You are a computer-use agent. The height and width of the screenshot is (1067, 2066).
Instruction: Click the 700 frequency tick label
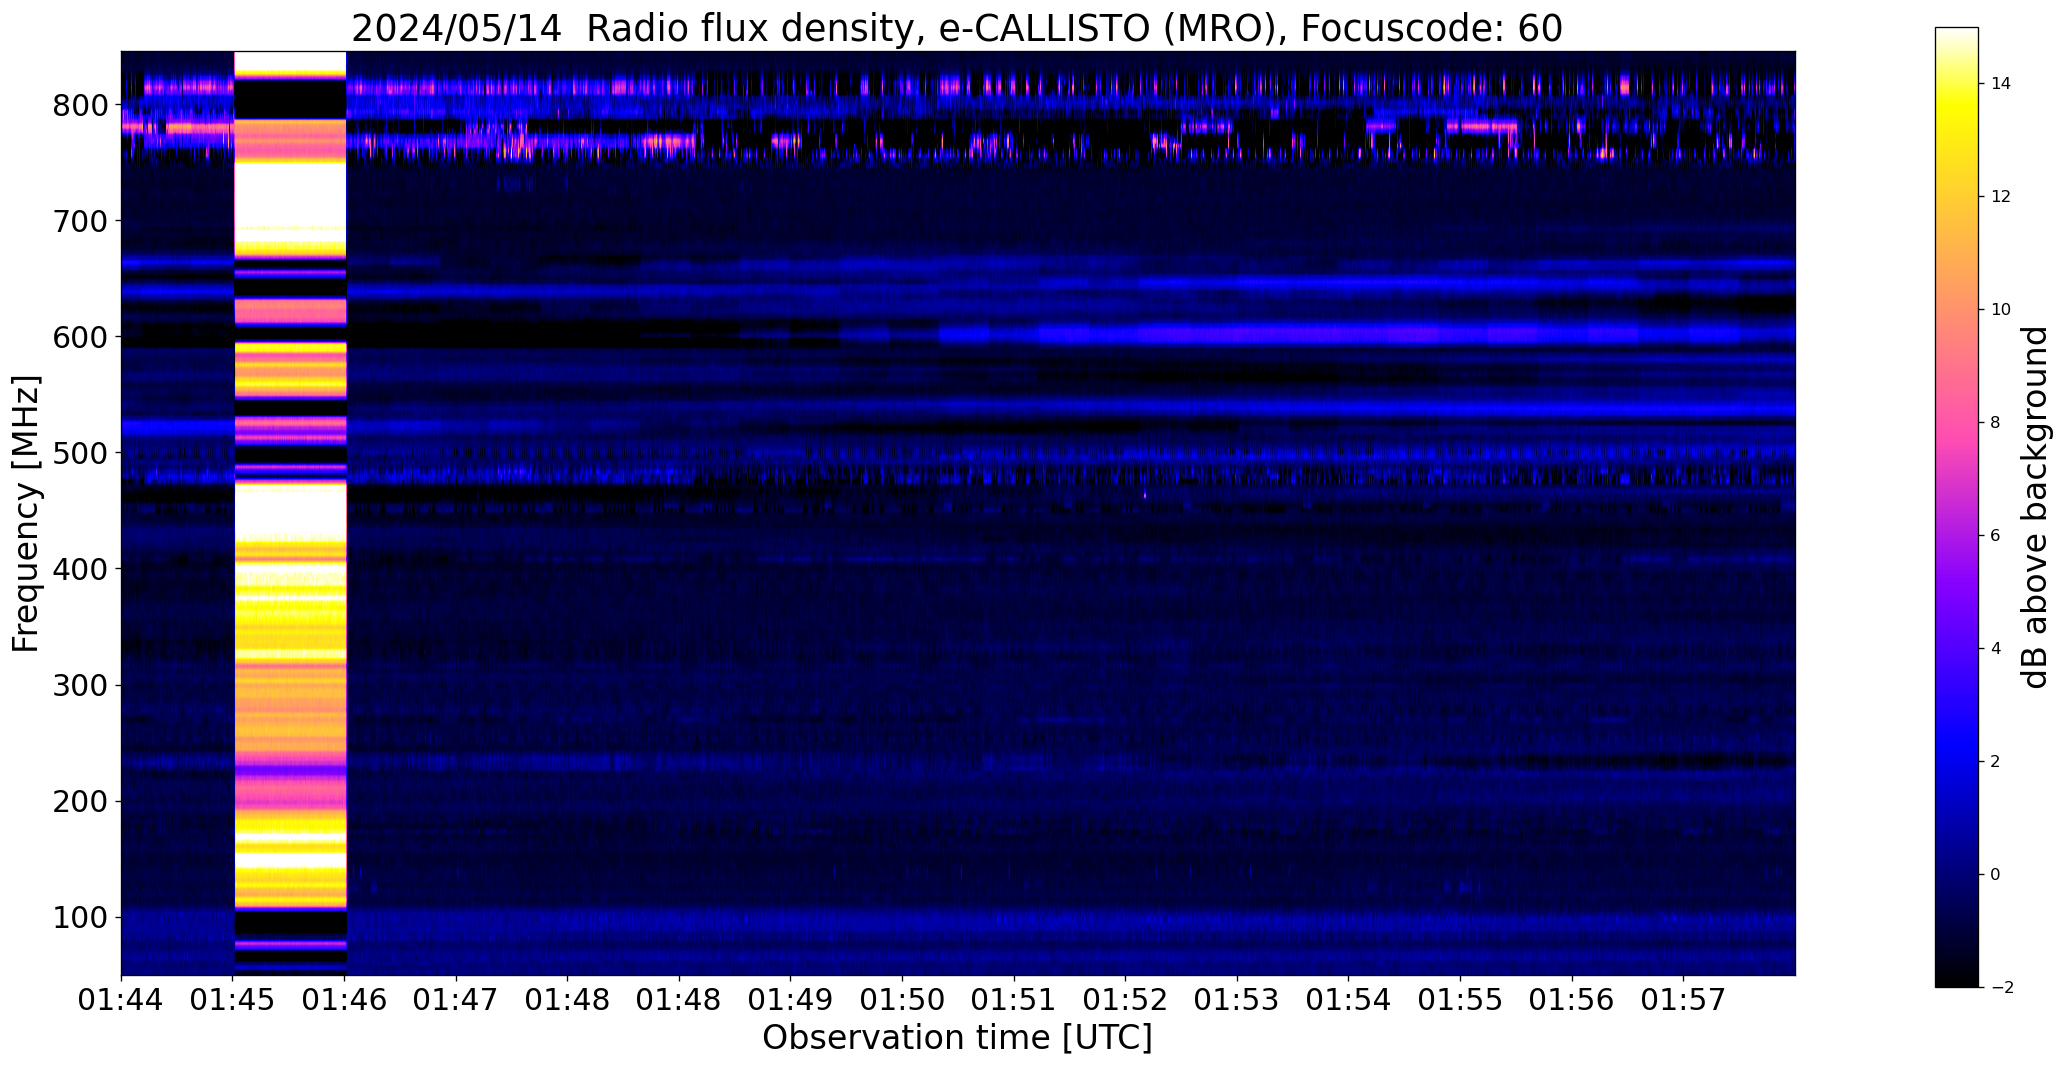pos(81,221)
